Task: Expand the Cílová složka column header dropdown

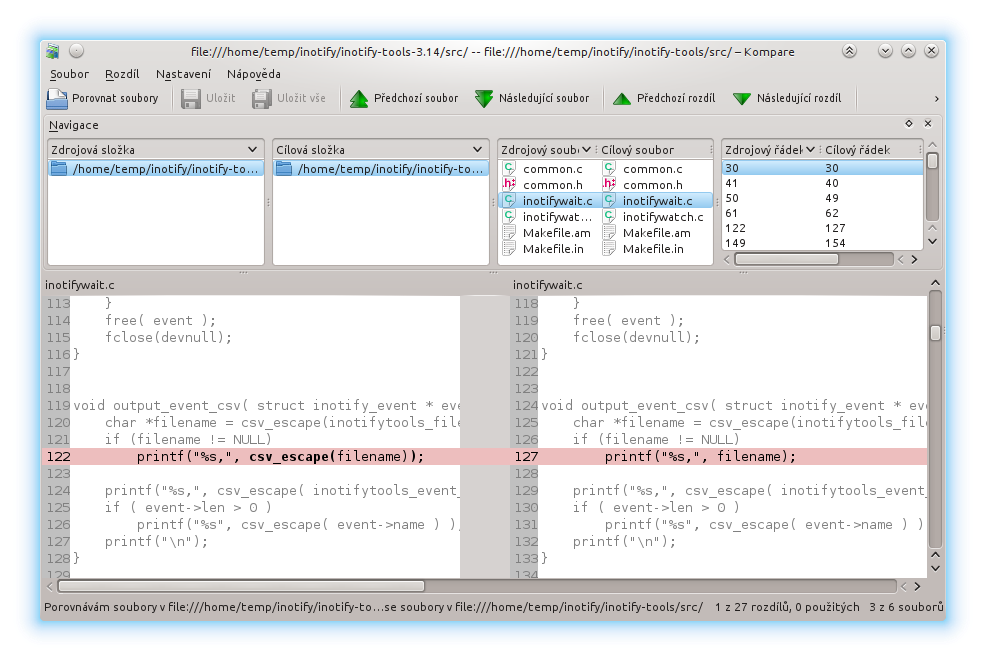Action: [478, 150]
